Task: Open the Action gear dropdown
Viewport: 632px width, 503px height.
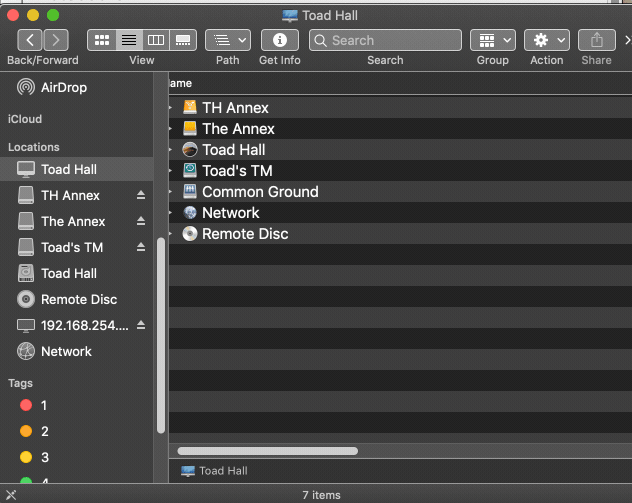Action: coord(547,40)
